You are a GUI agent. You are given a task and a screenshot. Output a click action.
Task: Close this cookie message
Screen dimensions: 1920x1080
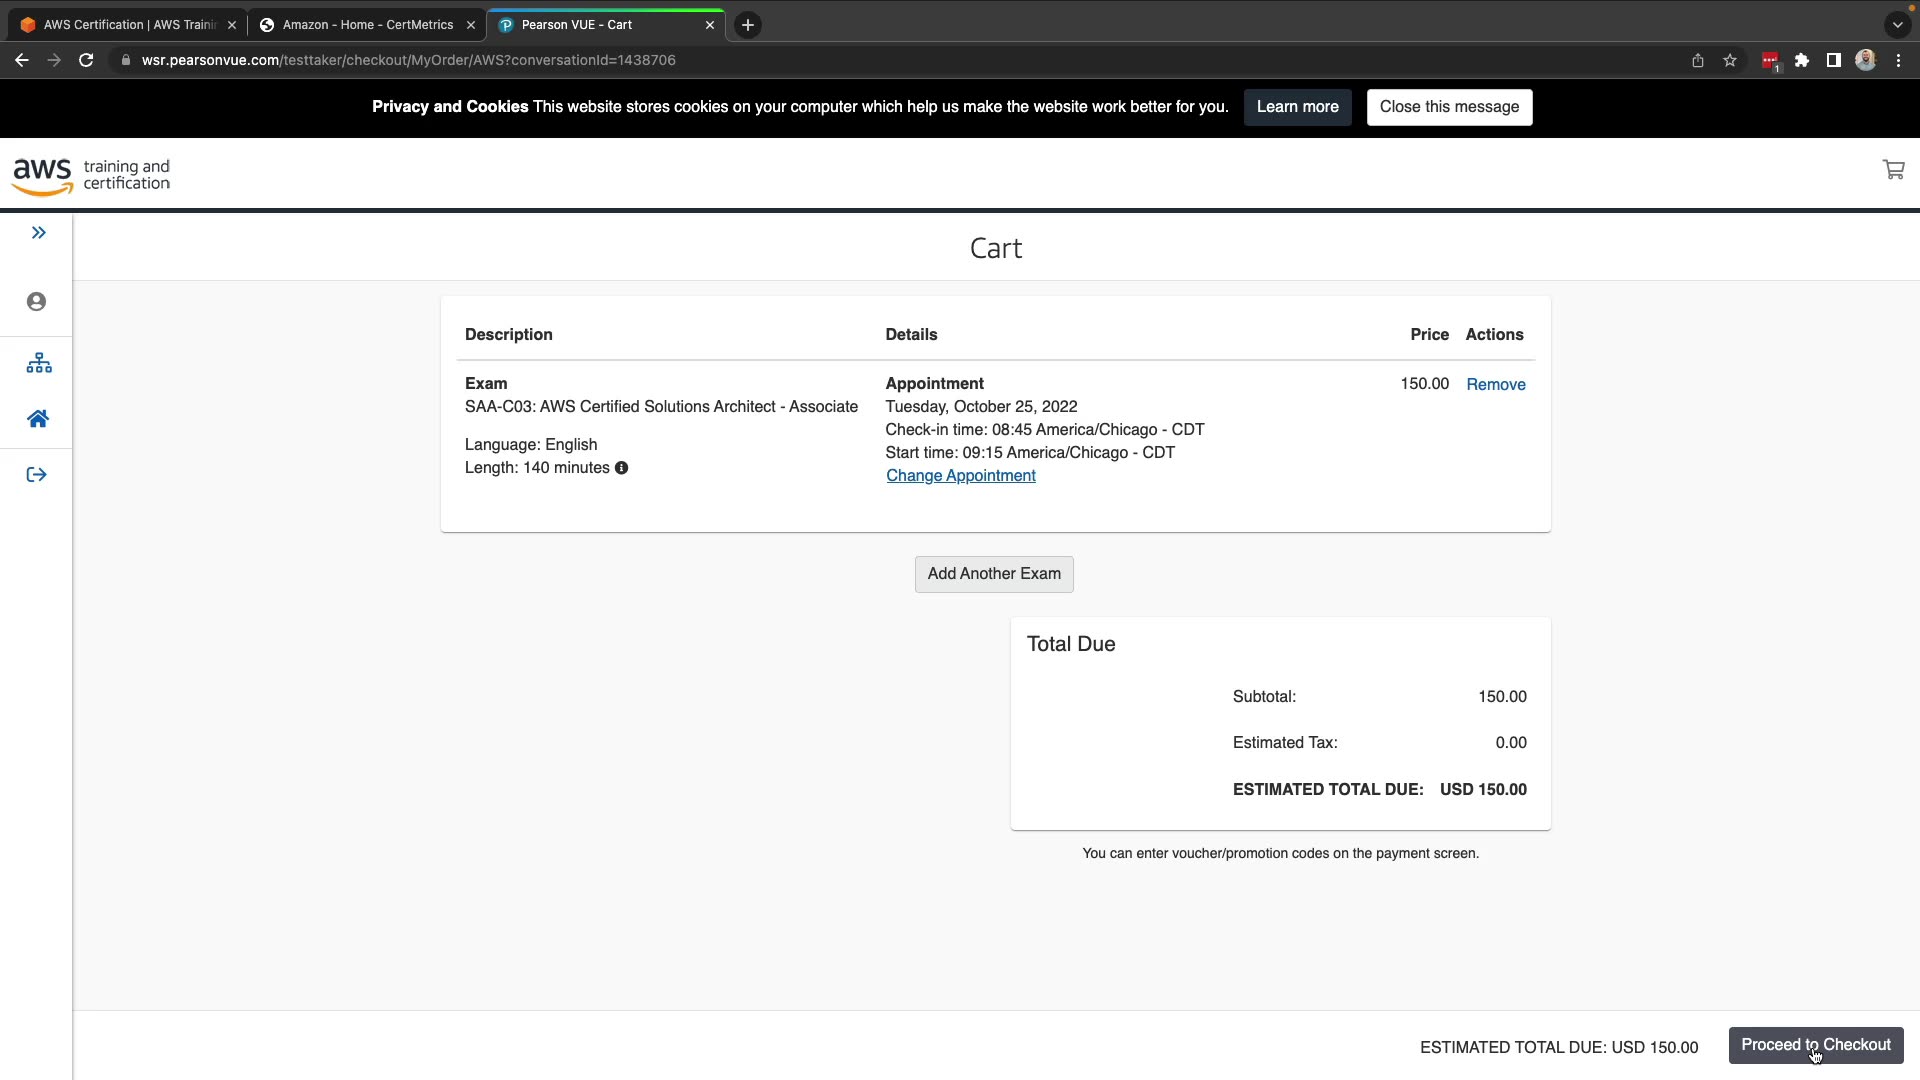[1448, 107]
